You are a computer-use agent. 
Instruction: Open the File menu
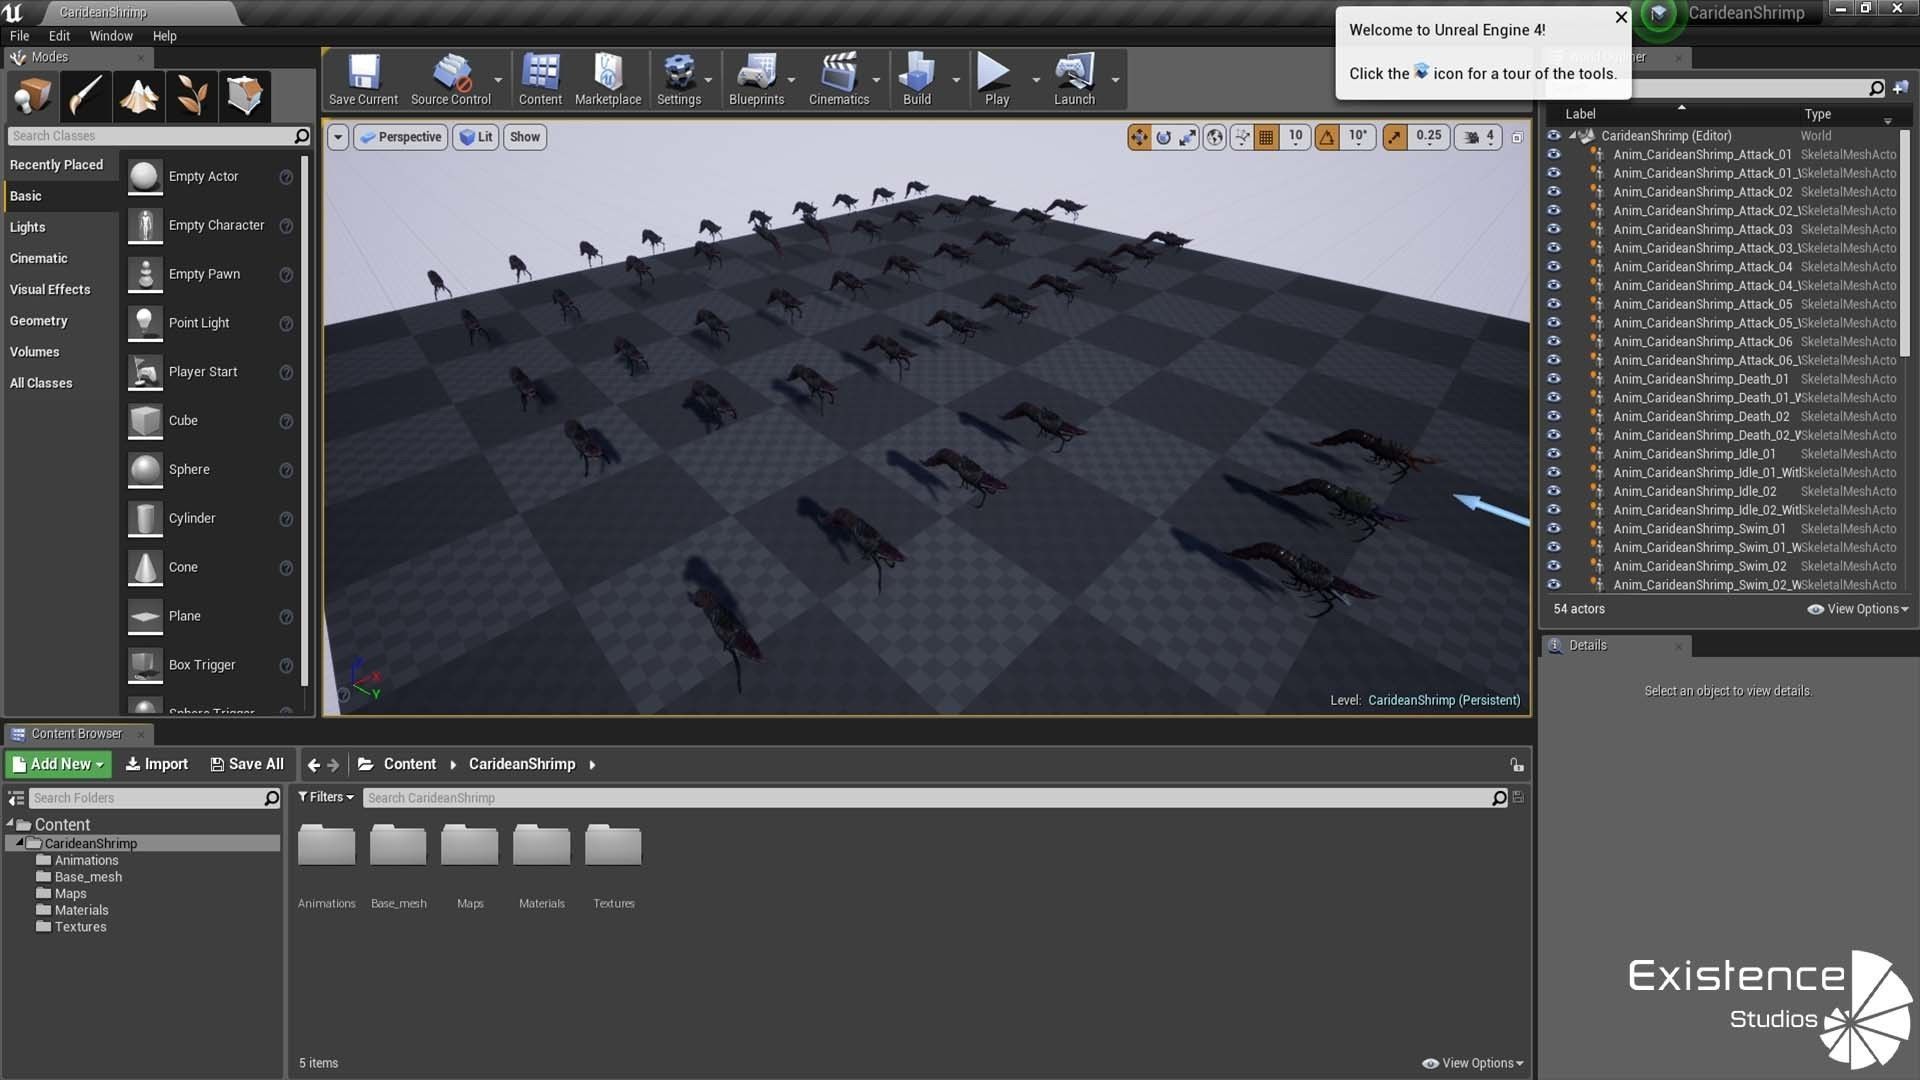pos(19,36)
